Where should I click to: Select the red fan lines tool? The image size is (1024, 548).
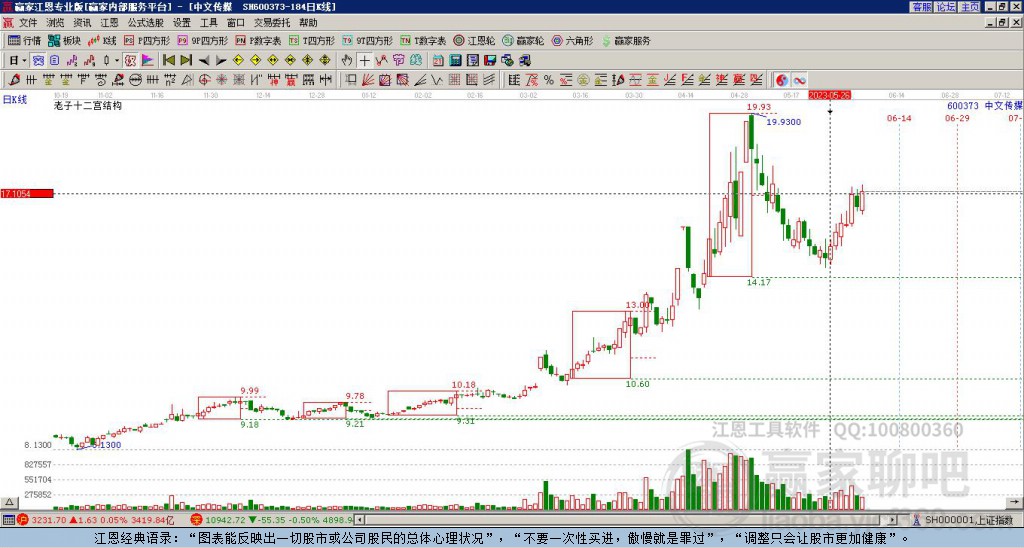368,80
